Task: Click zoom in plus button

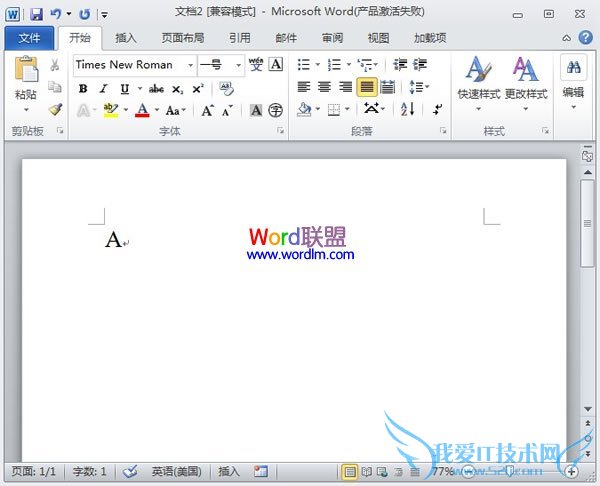Action: pyautogui.click(x=571, y=471)
